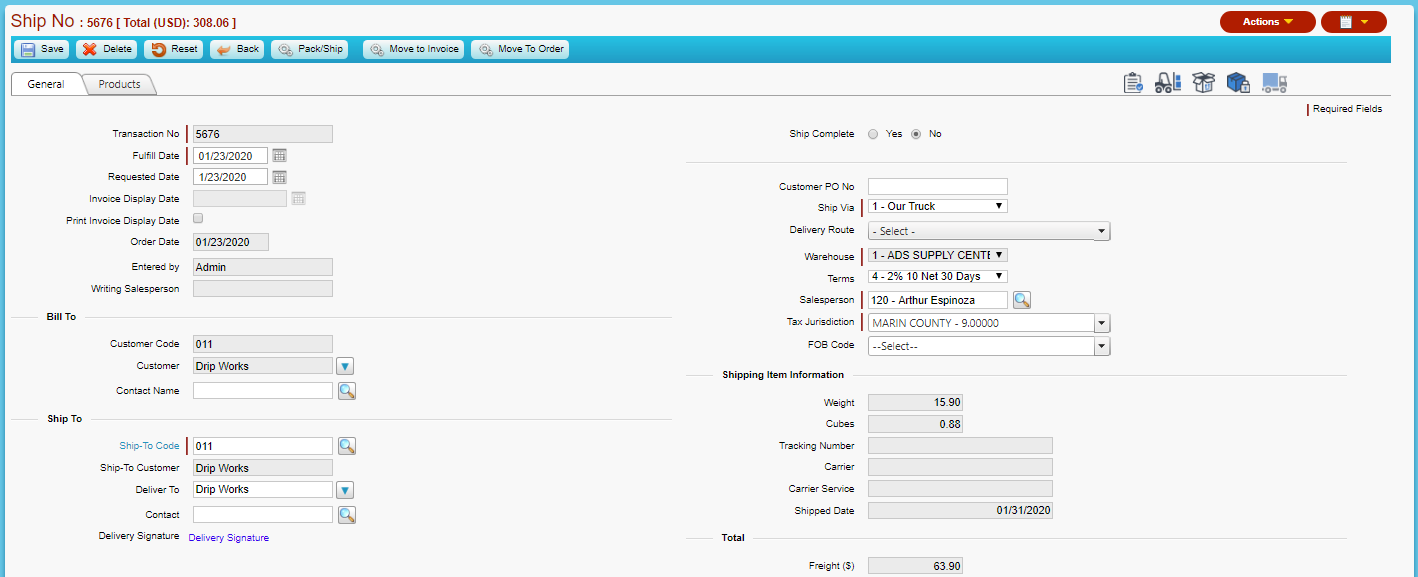
Task: Click the clipboard checklist status icon
Action: pos(1133,83)
